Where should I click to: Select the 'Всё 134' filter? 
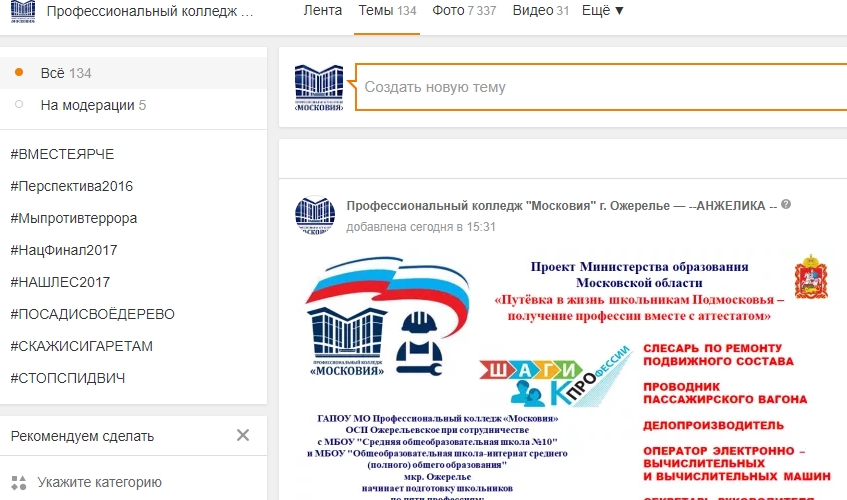66,73
